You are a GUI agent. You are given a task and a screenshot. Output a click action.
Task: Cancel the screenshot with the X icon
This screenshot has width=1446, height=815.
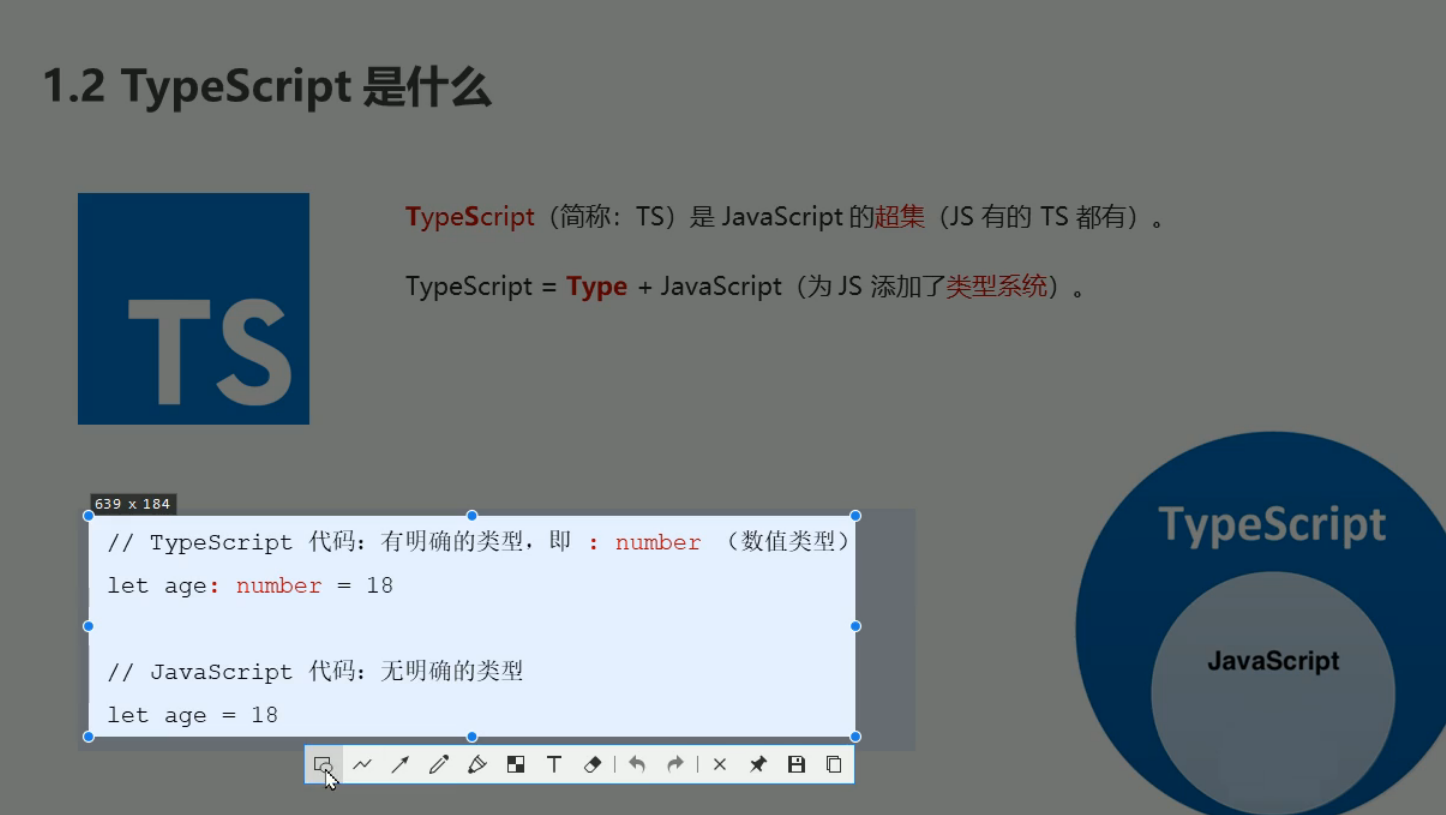[x=719, y=765]
